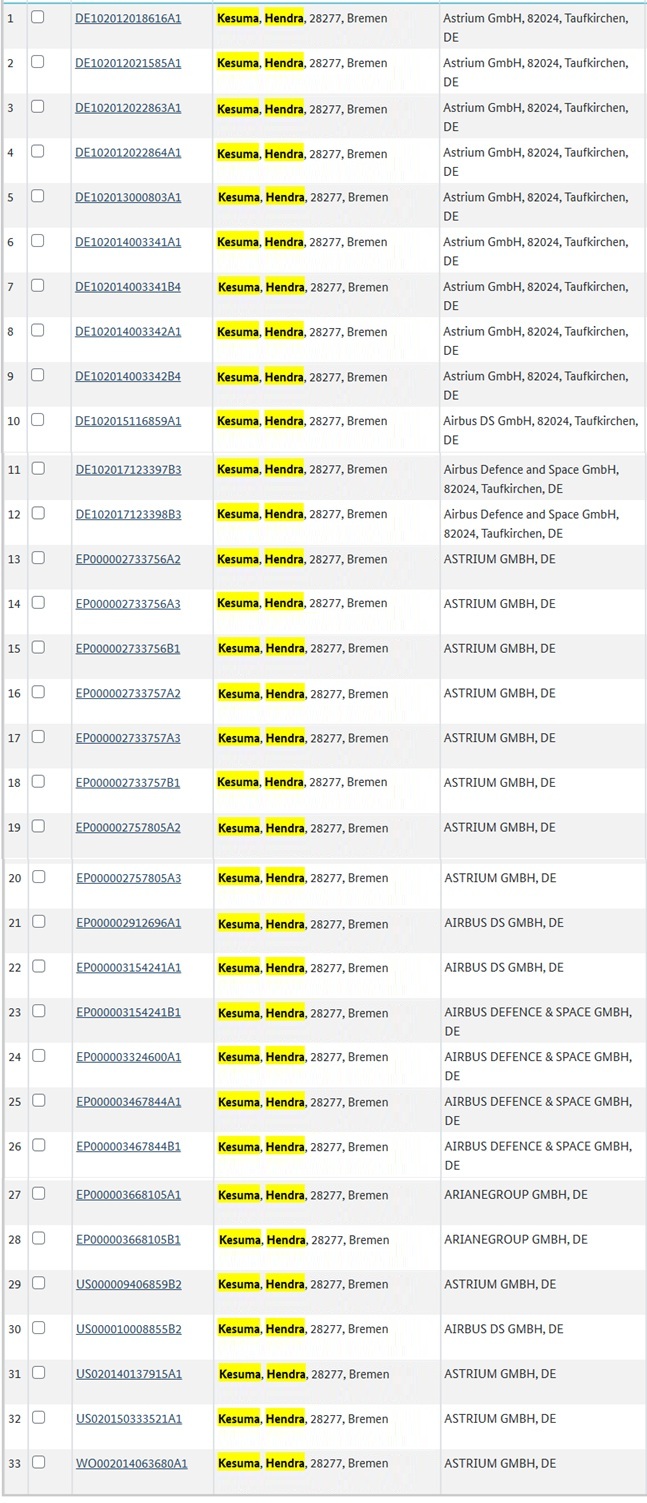
Task: Open the EP000003324600A1 record
Action: pos(129,1057)
